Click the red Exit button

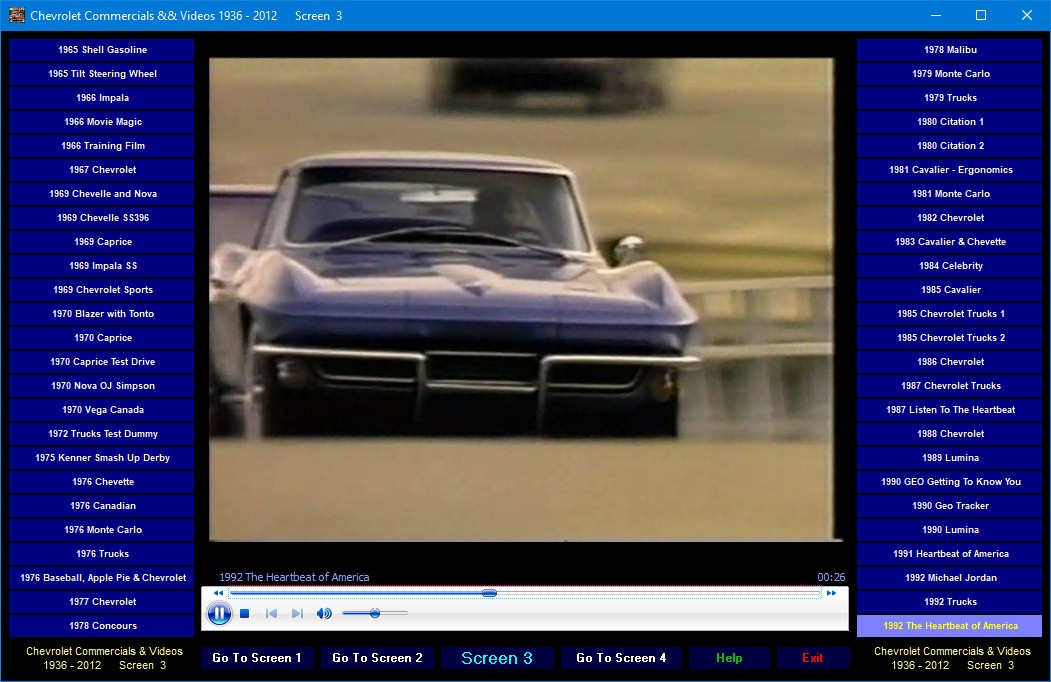tap(813, 658)
